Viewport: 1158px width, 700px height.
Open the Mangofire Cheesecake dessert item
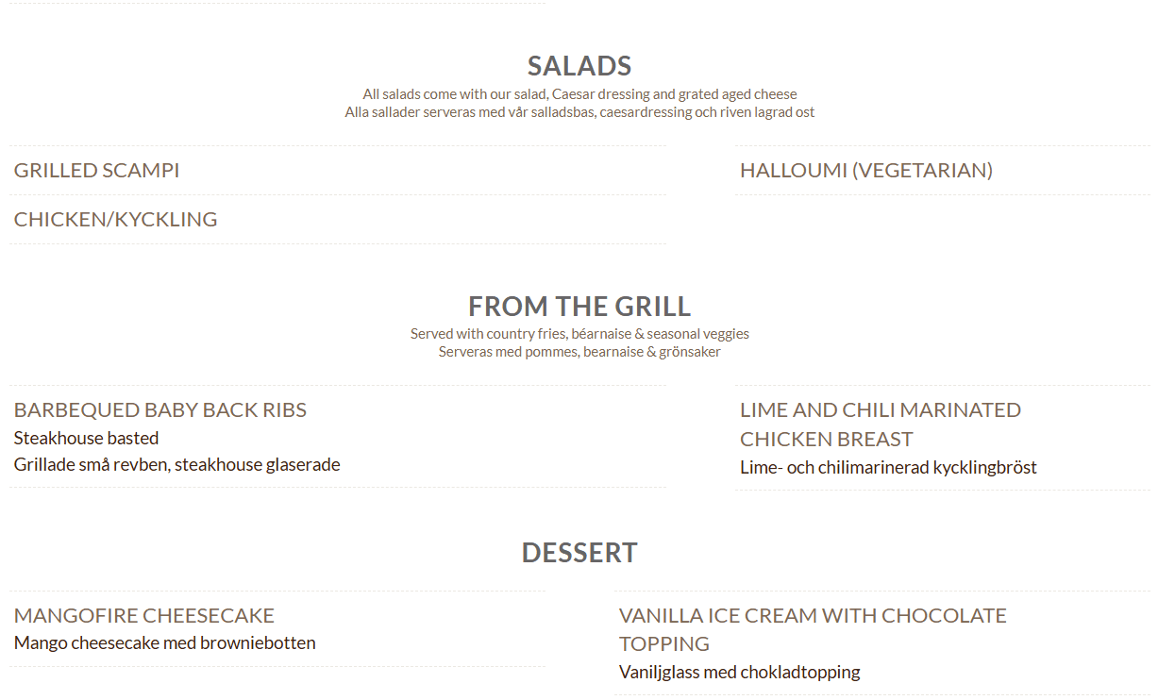[144, 615]
